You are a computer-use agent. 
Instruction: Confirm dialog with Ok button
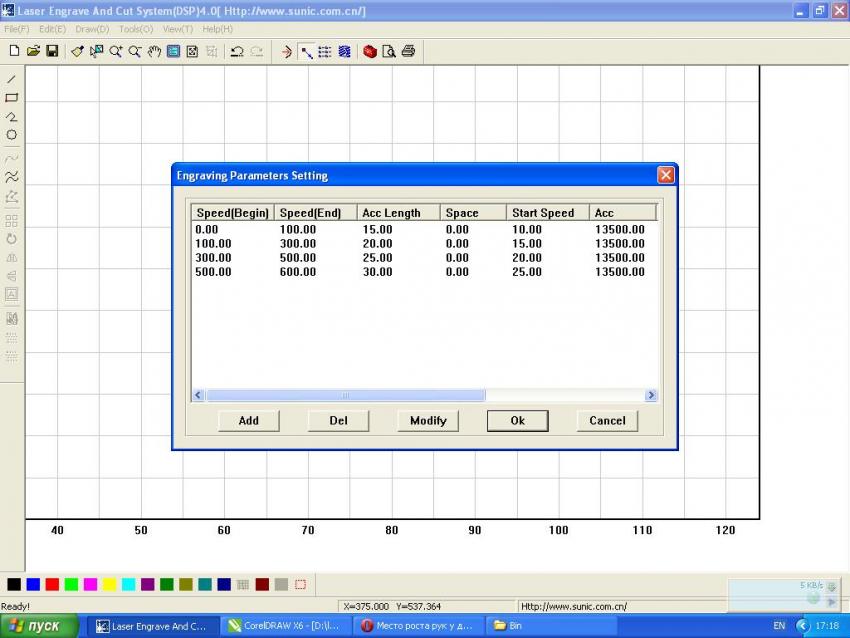pyautogui.click(x=517, y=421)
